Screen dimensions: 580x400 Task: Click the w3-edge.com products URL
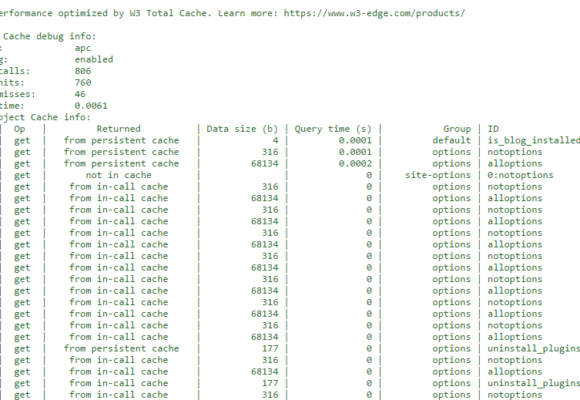pos(374,14)
